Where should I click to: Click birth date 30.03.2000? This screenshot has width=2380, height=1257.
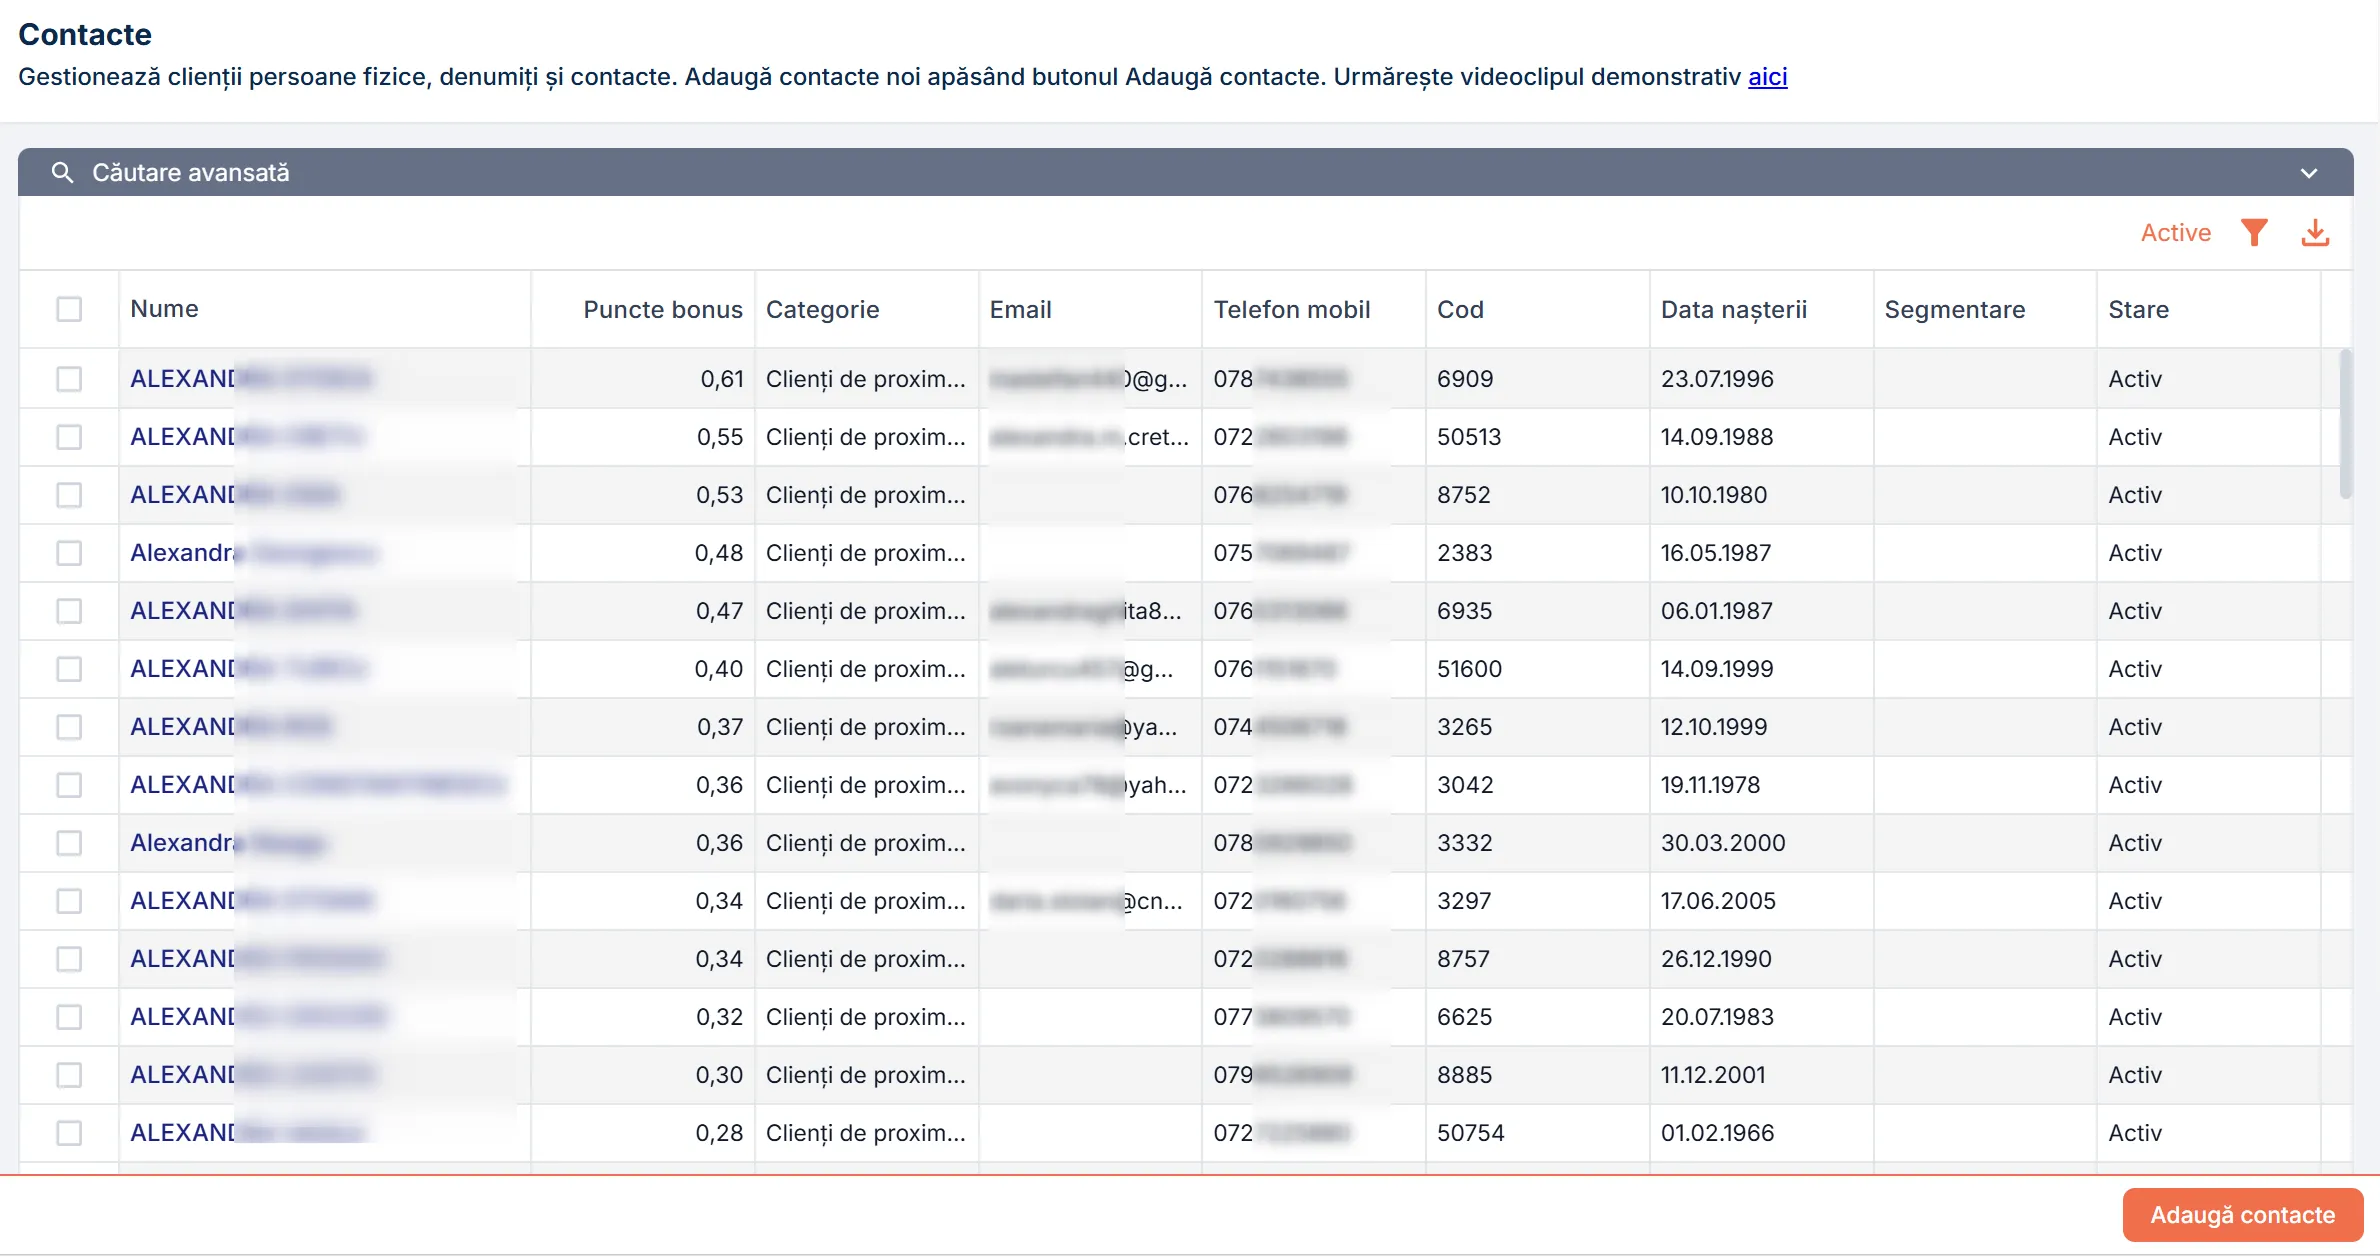[1723, 843]
